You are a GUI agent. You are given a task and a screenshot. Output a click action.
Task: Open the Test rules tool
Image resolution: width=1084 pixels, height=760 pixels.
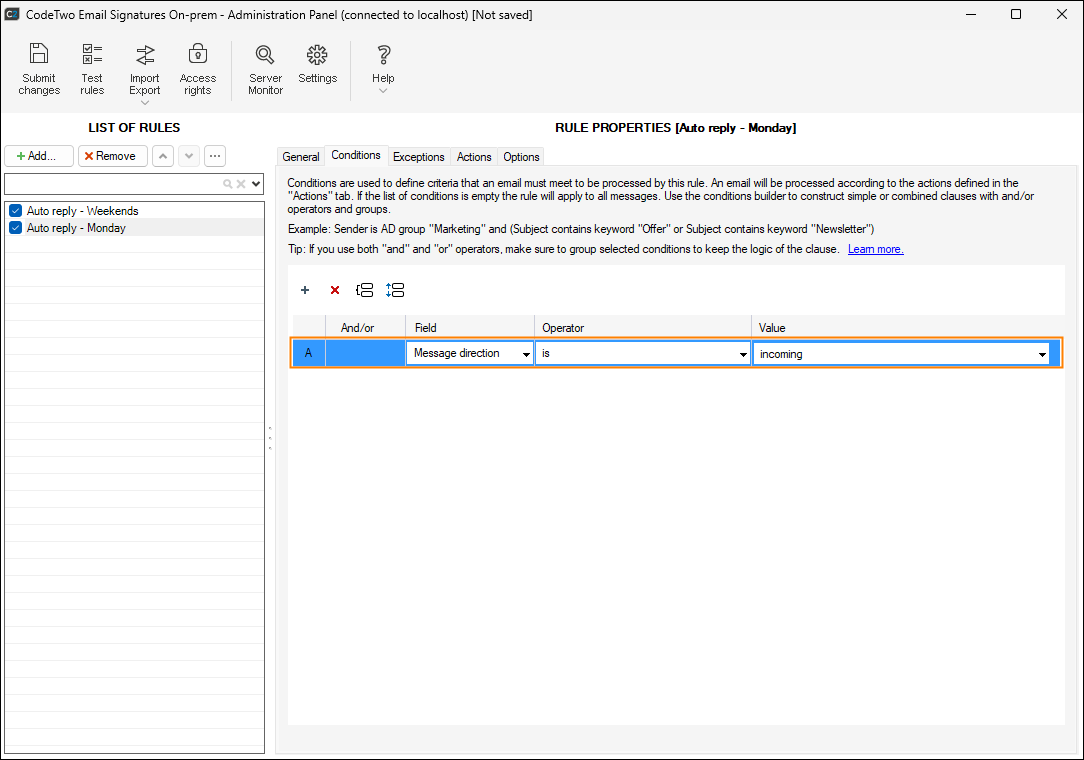92,69
